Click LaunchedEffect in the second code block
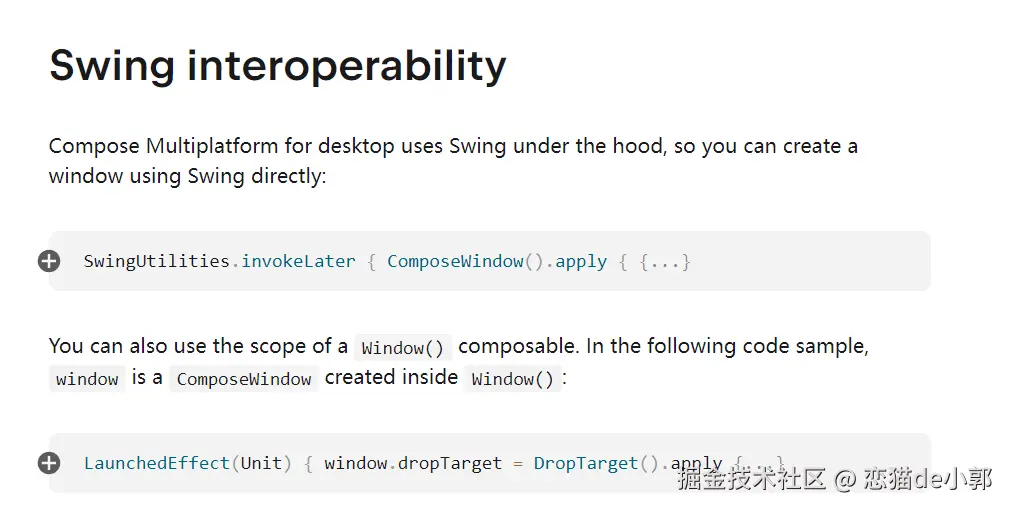Image resolution: width=1009 pixels, height=509 pixels. point(157,463)
